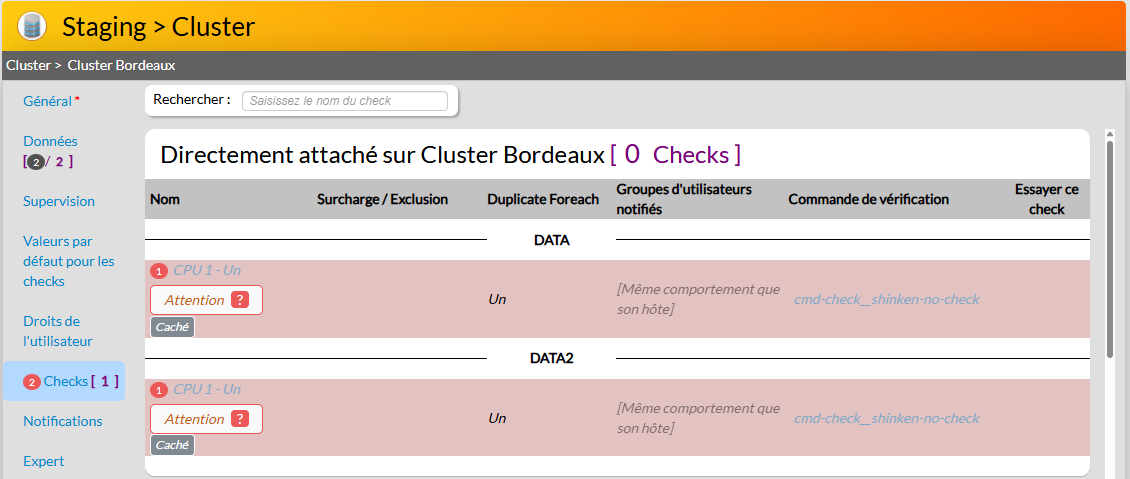This screenshot has height=479, width=1130.
Task: Open the Général tab
Action: [x=47, y=101]
